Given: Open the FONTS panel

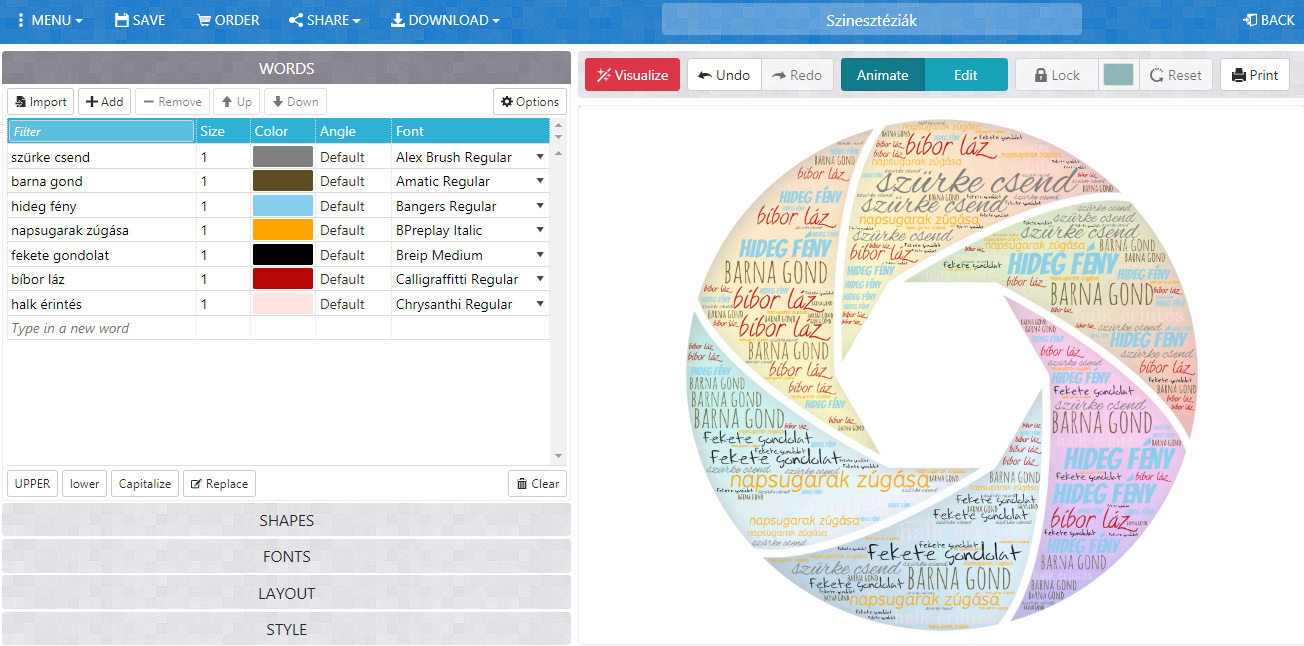Looking at the screenshot, I should (287, 557).
